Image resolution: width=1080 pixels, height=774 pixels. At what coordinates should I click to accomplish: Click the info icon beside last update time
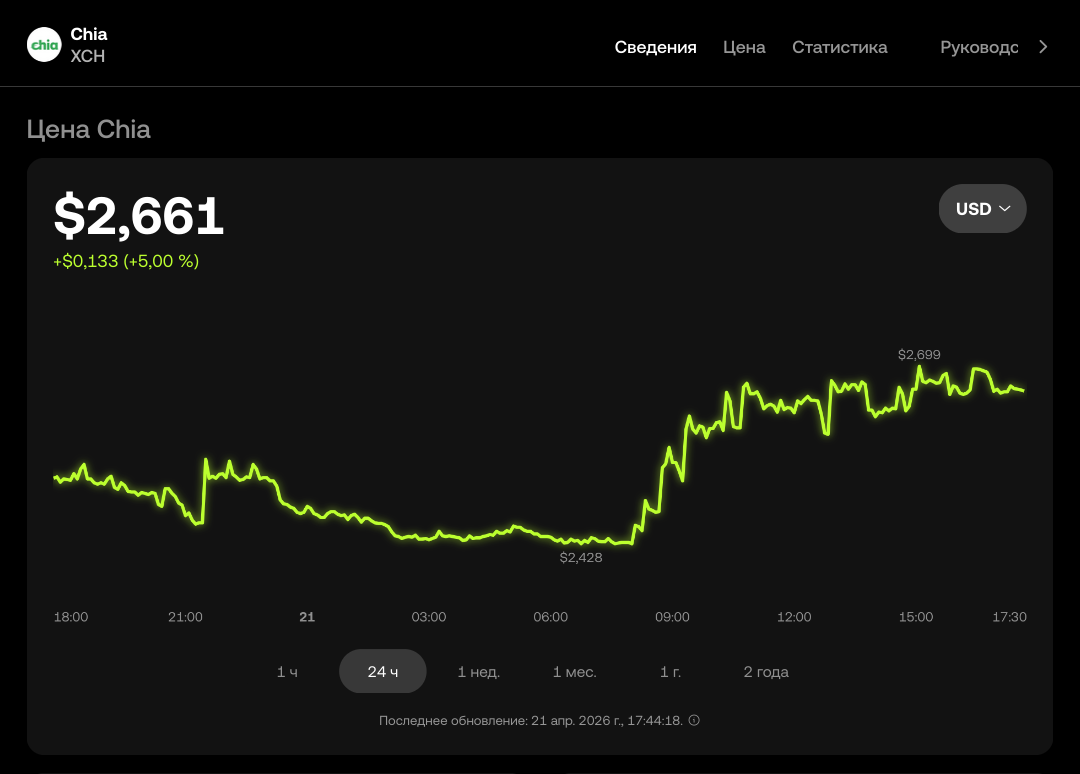[x=694, y=720]
